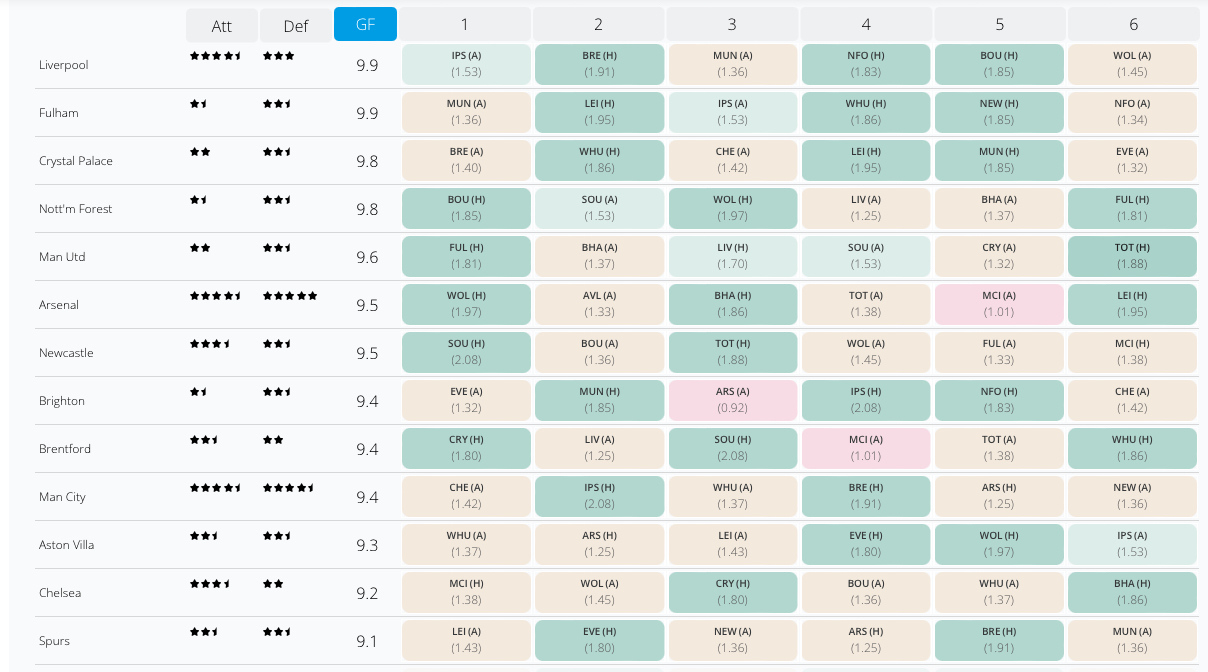Click Chelsea's defence star rating

pyautogui.click(x=273, y=584)
